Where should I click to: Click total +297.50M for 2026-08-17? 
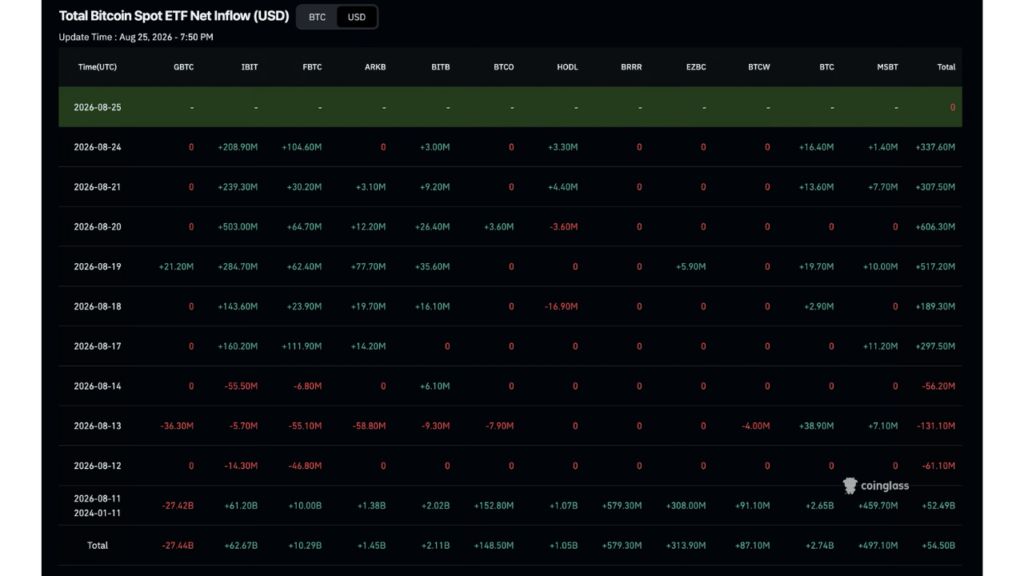935,346
